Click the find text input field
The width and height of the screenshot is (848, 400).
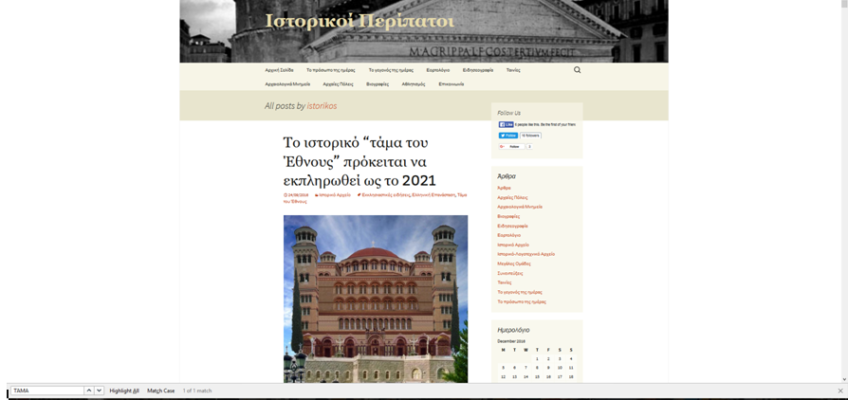[x=45, y=390]
